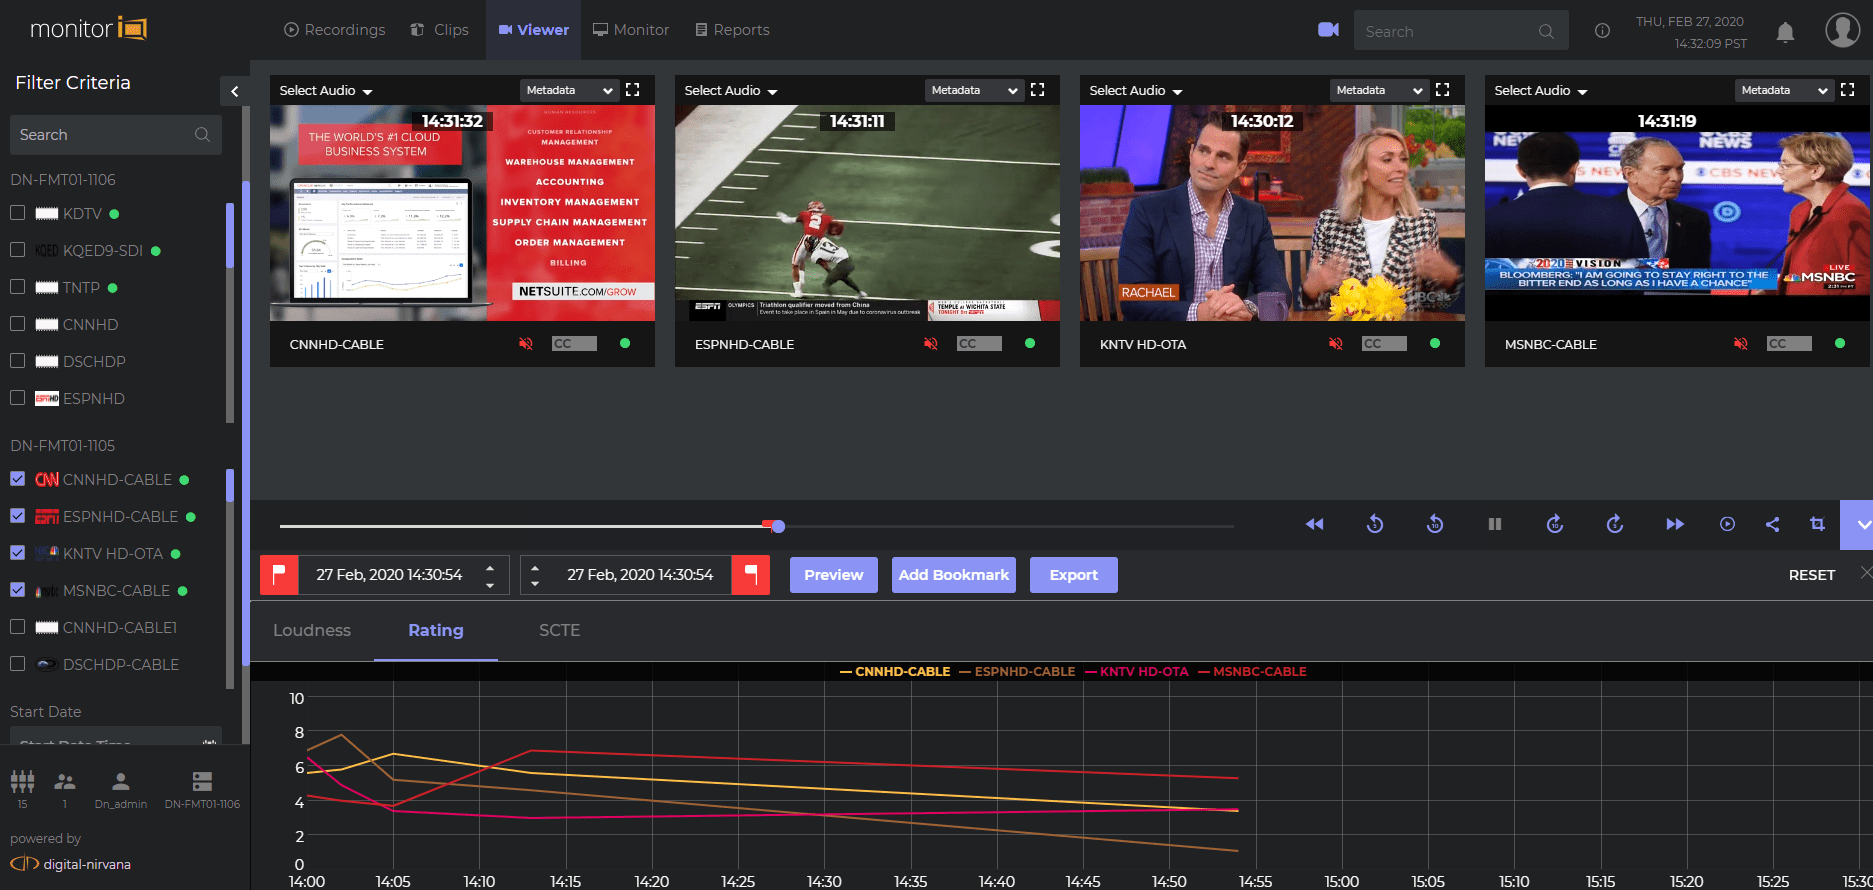Screen dimensions: 1873x890
Task: Open Select Audio dropdown on KNTV HD-OTA player
Action: (1136, 91)
